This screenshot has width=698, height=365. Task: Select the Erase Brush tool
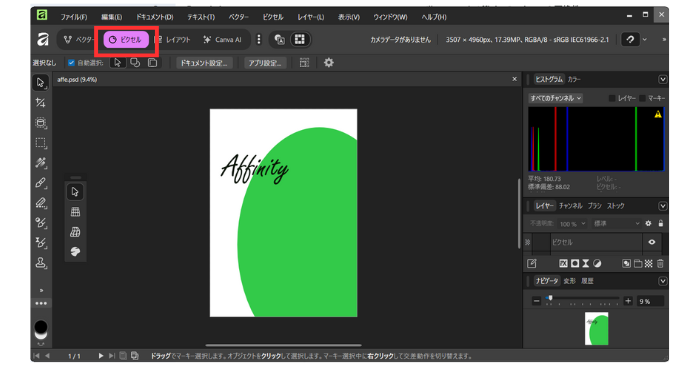point(41,203)
